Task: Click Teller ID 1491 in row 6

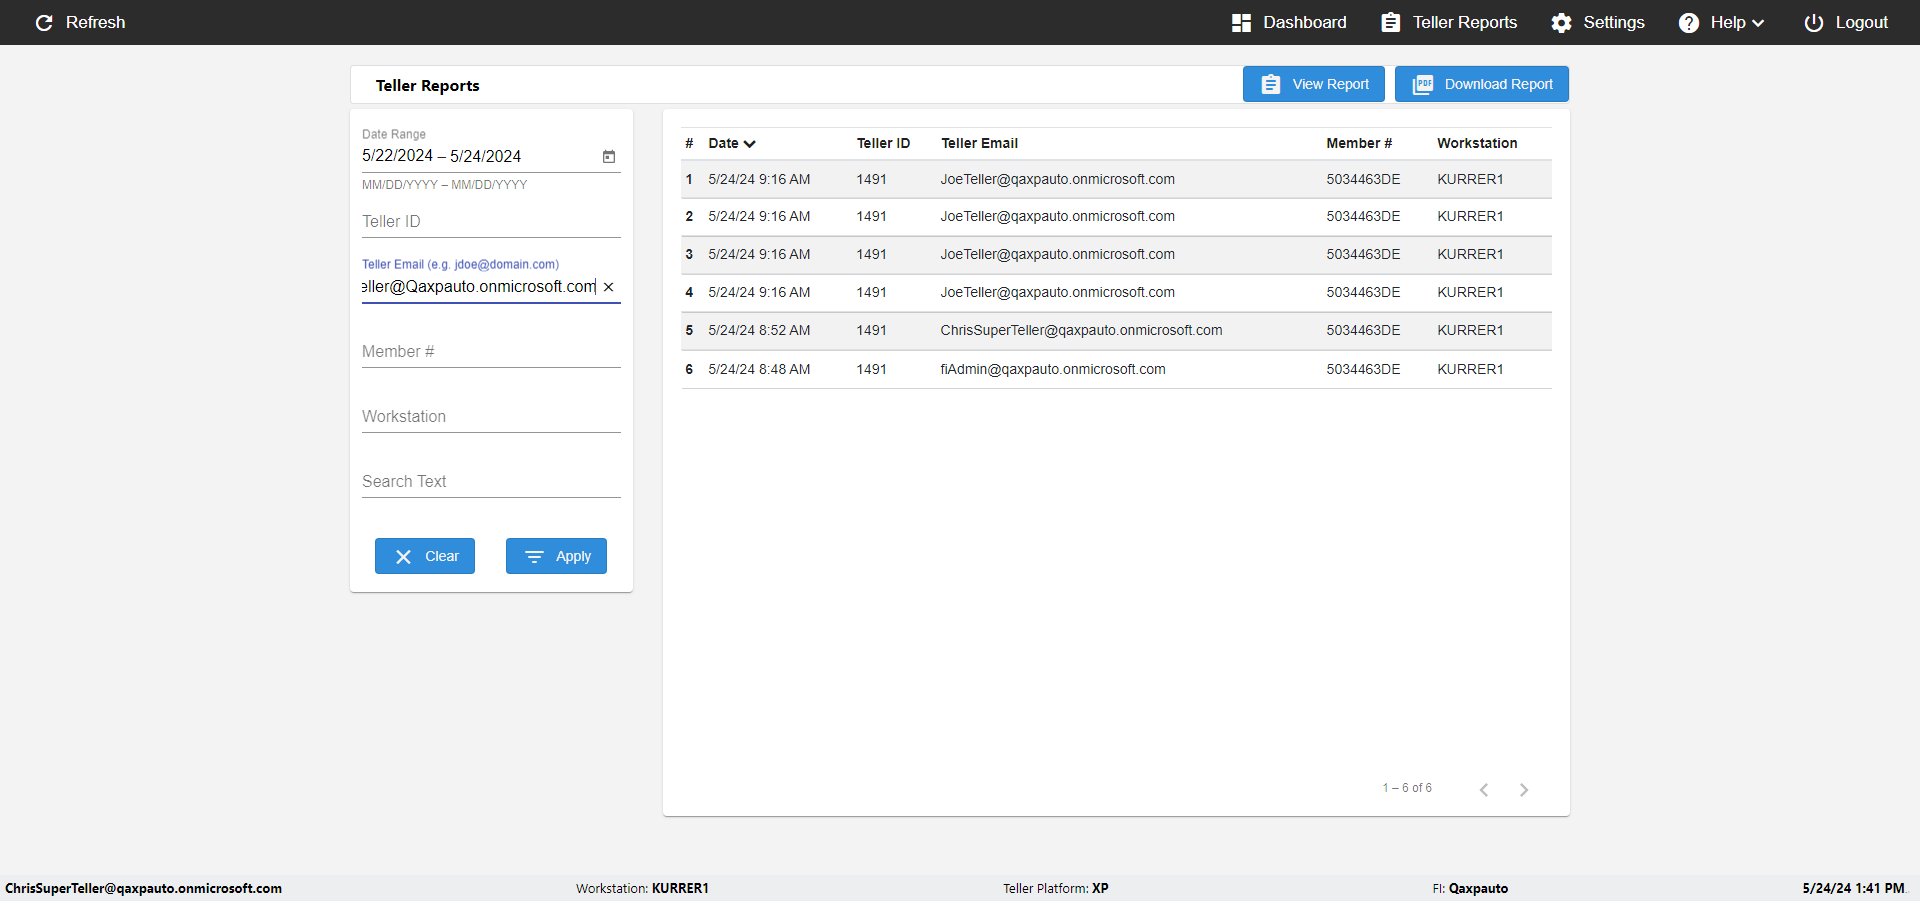Action: pos(871,369)
